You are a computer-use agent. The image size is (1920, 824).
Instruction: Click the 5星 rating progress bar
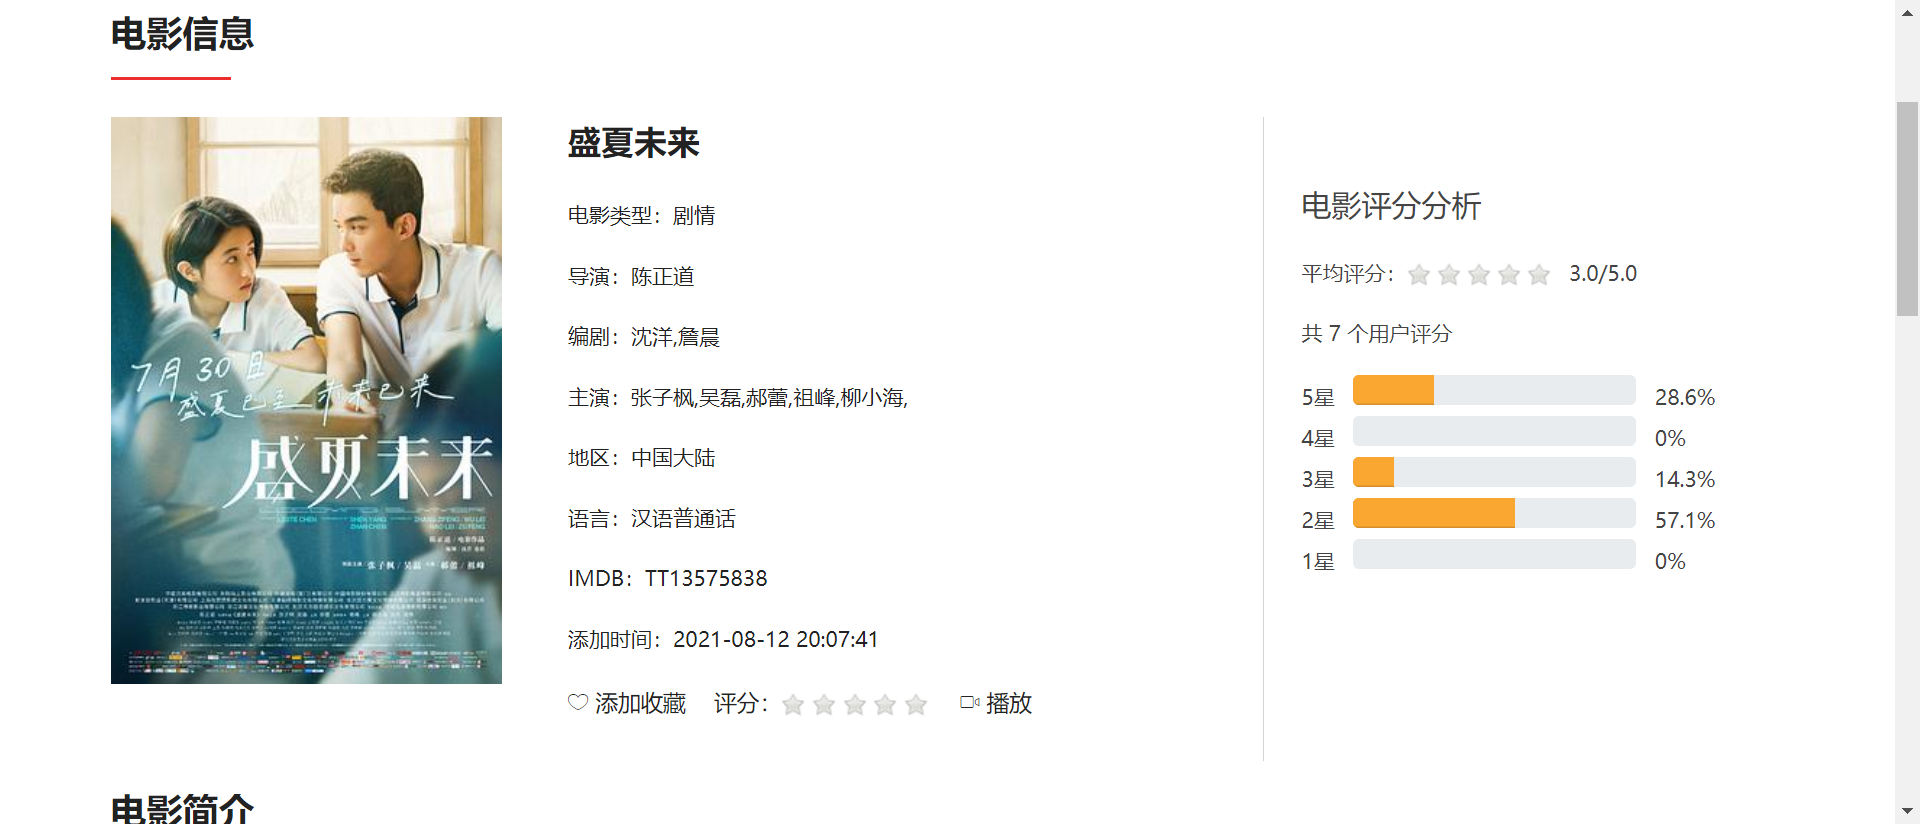1494,390
